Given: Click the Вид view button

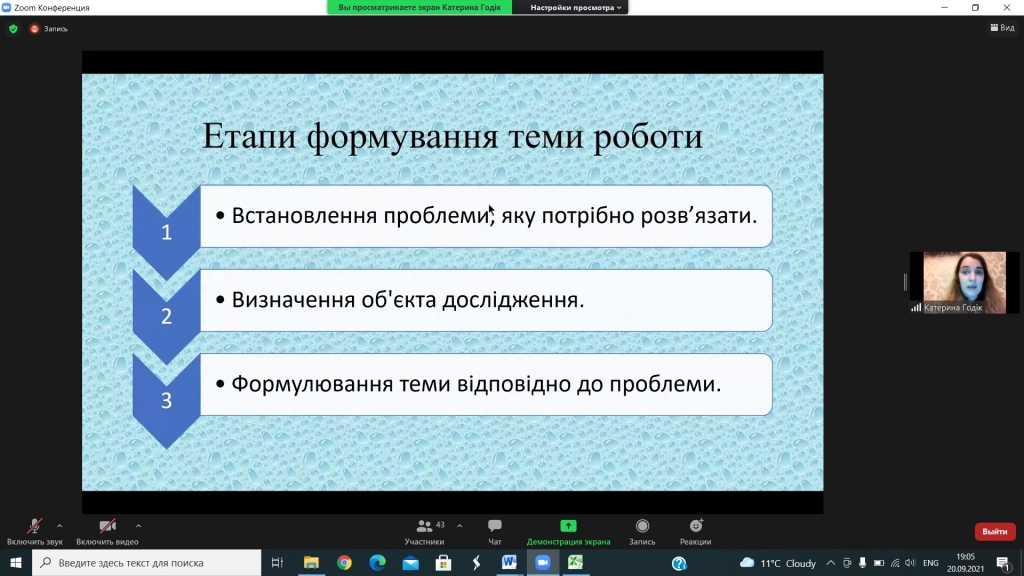Looking at the screenshot, I should pos(1001,28).
